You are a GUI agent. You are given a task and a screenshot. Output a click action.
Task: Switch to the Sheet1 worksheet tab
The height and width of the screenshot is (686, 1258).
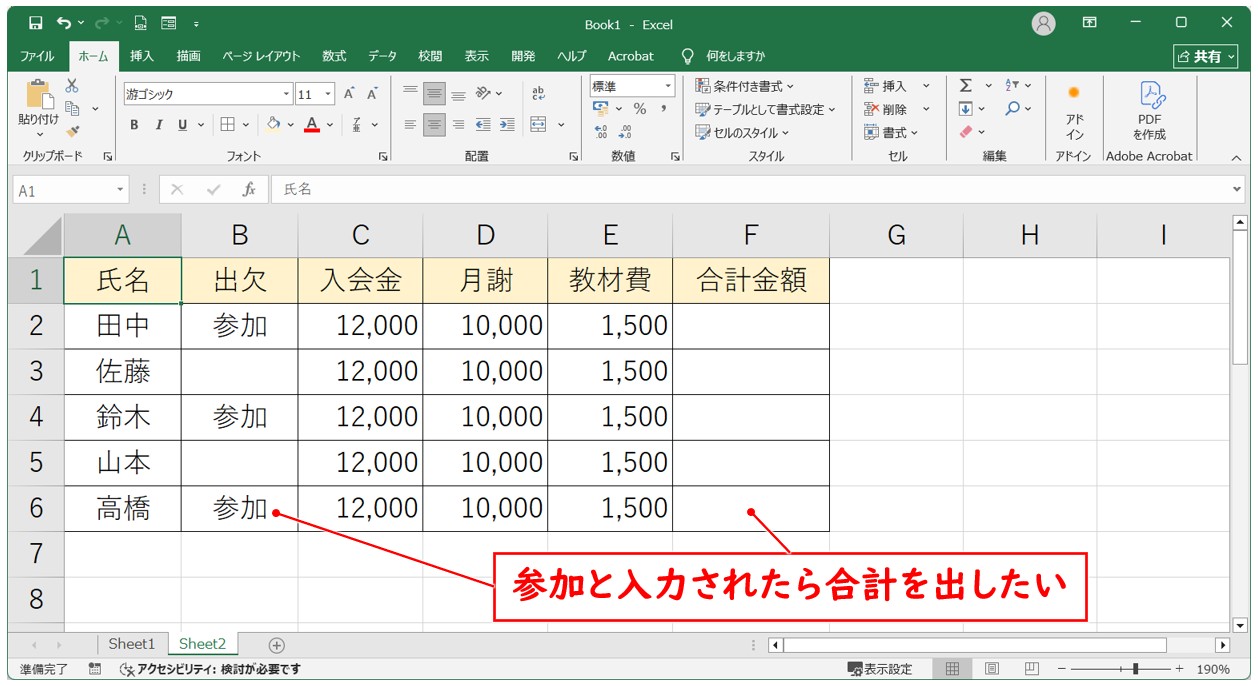(x=131, y=644)
